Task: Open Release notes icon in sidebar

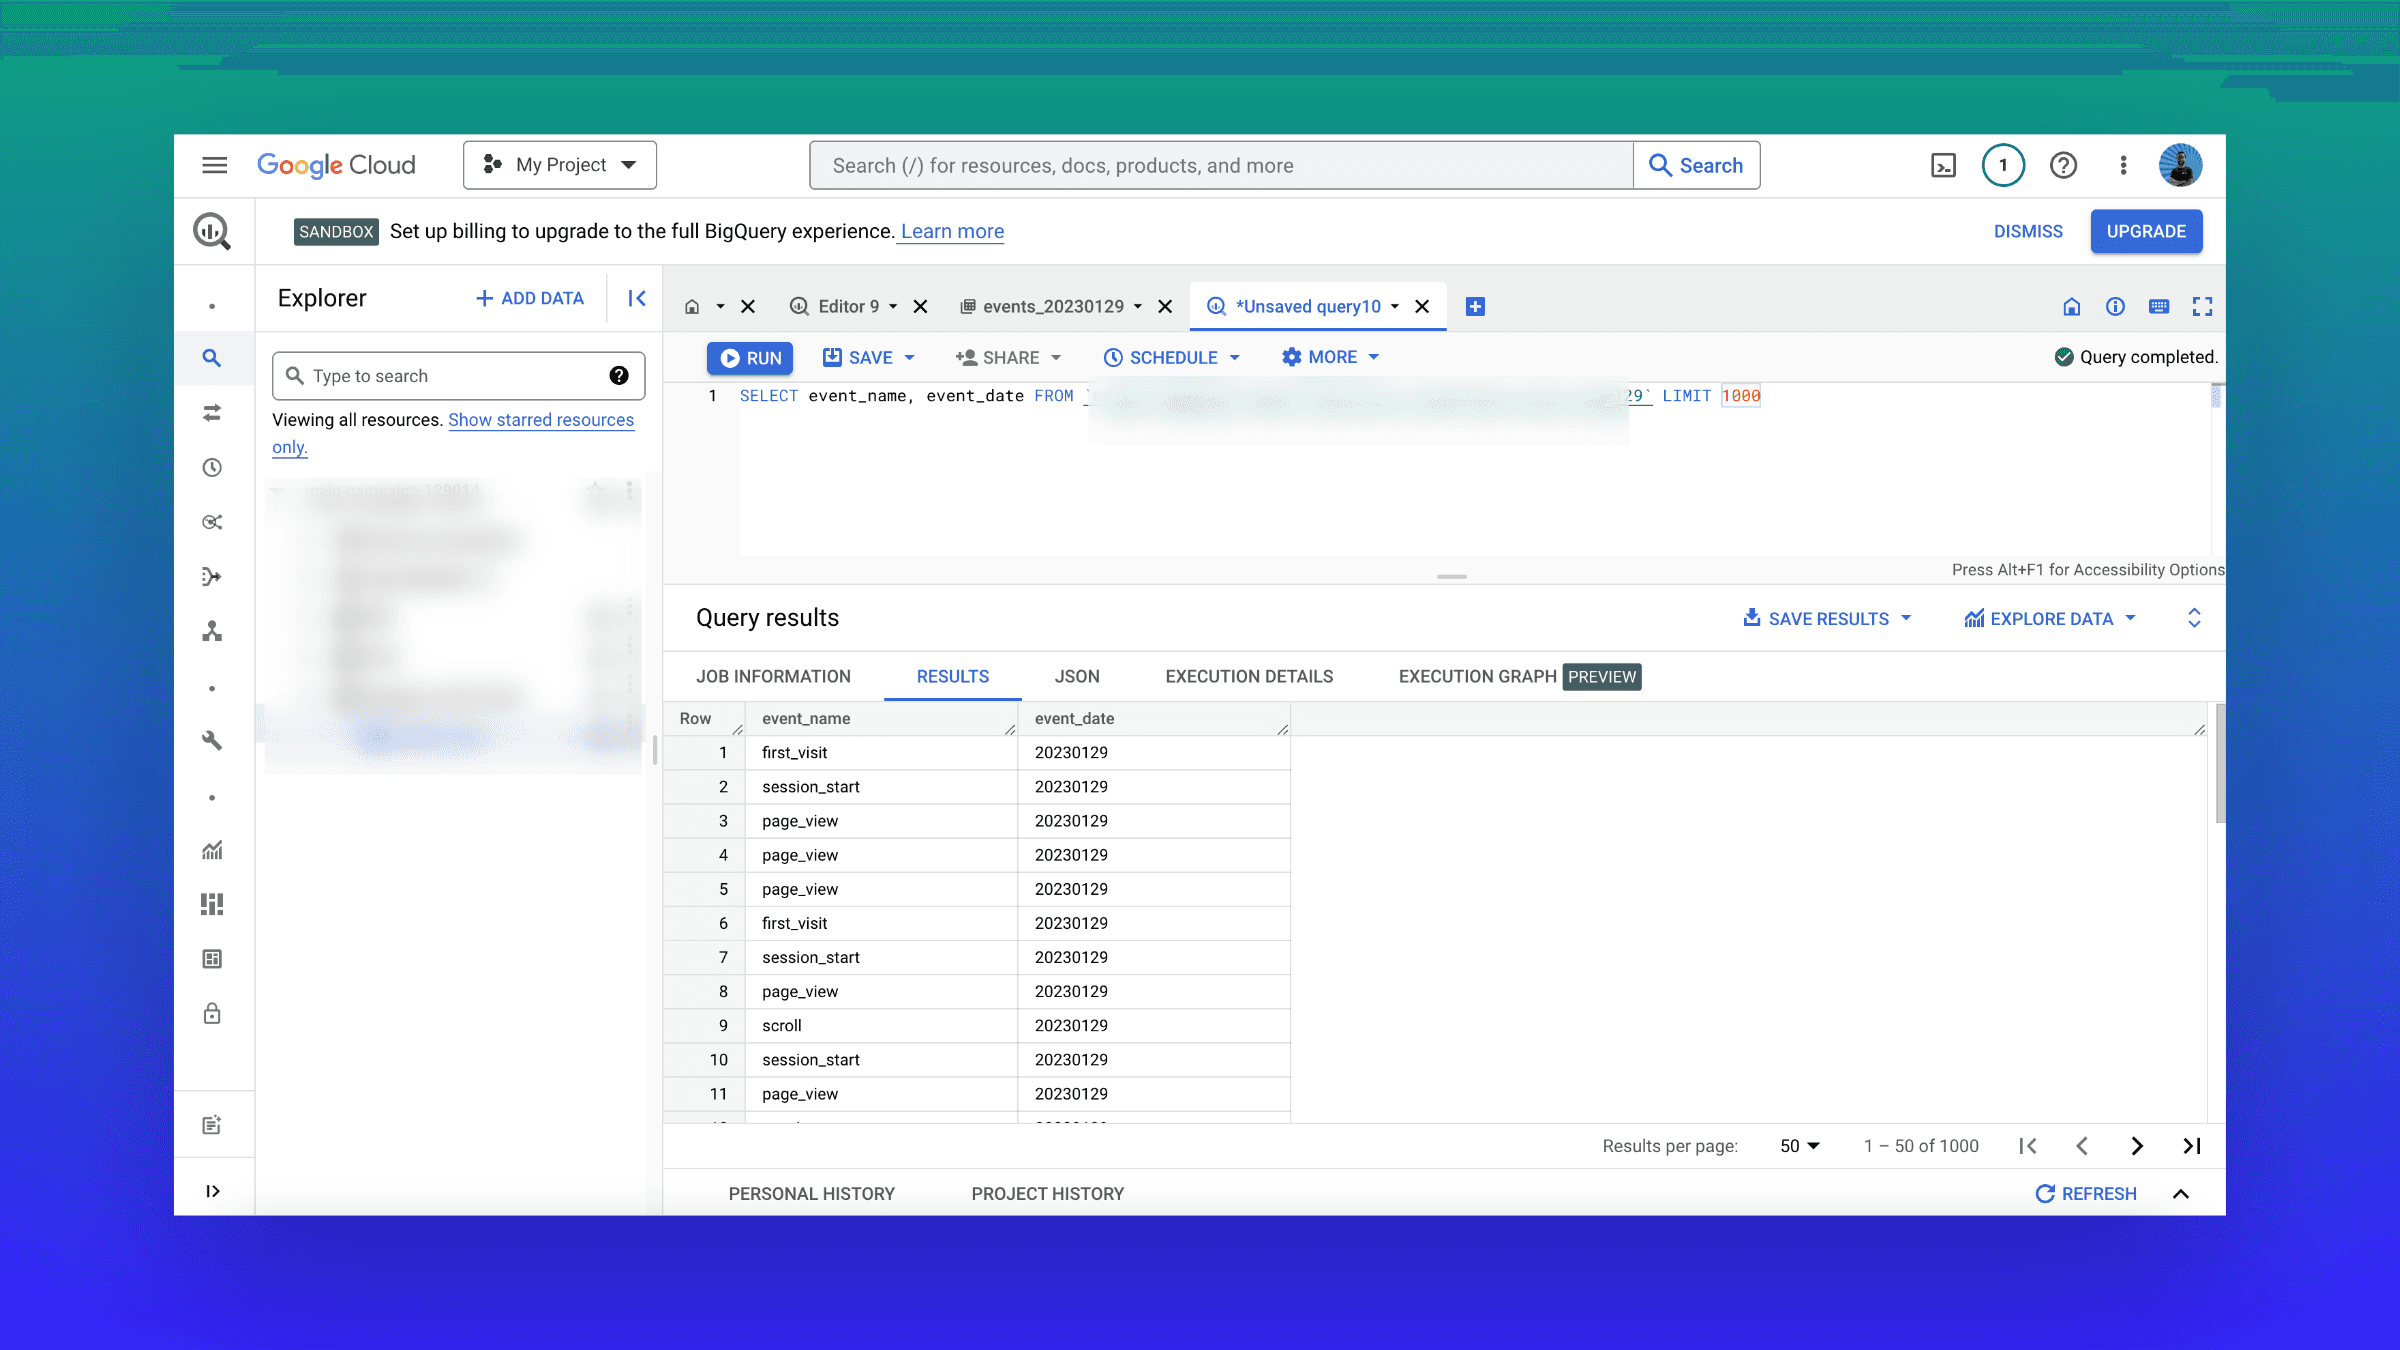Action: pyautogui.click(x=212, y=1125)
